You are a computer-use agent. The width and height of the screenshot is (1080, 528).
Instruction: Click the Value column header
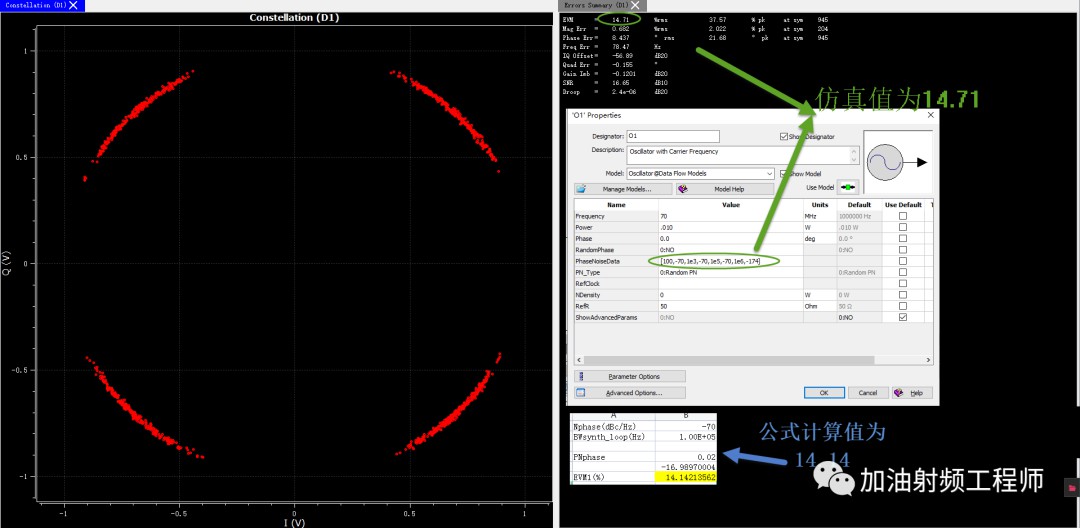[731, 204]
